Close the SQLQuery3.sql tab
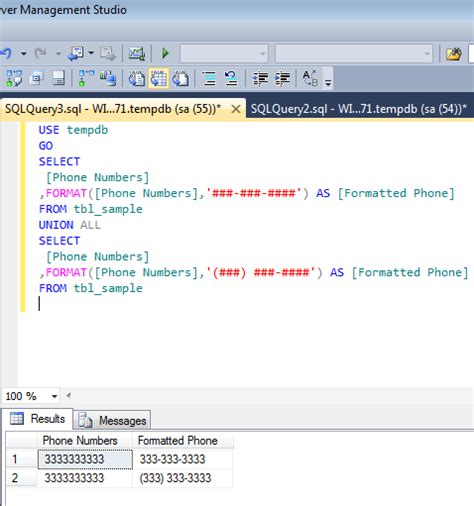 coord(236,109)
